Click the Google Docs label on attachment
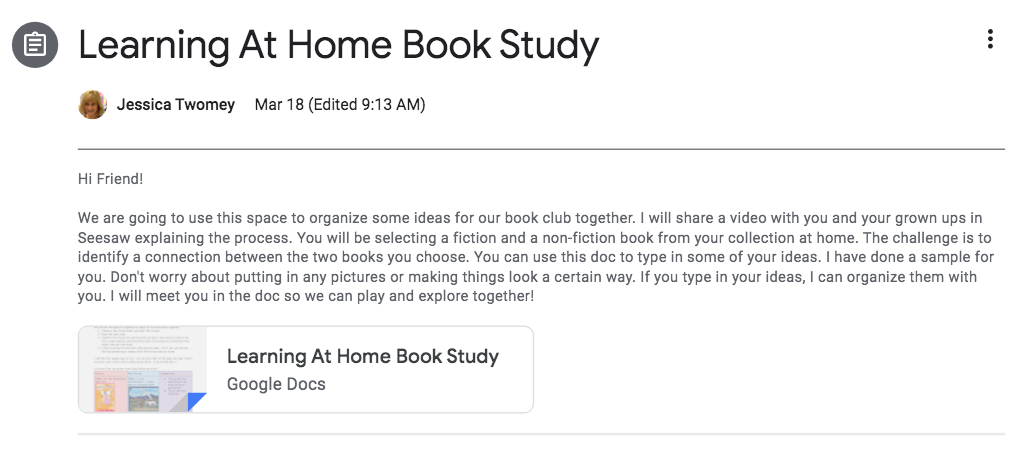The height and width of the screenshot is (449, 1018). (276, 384)
